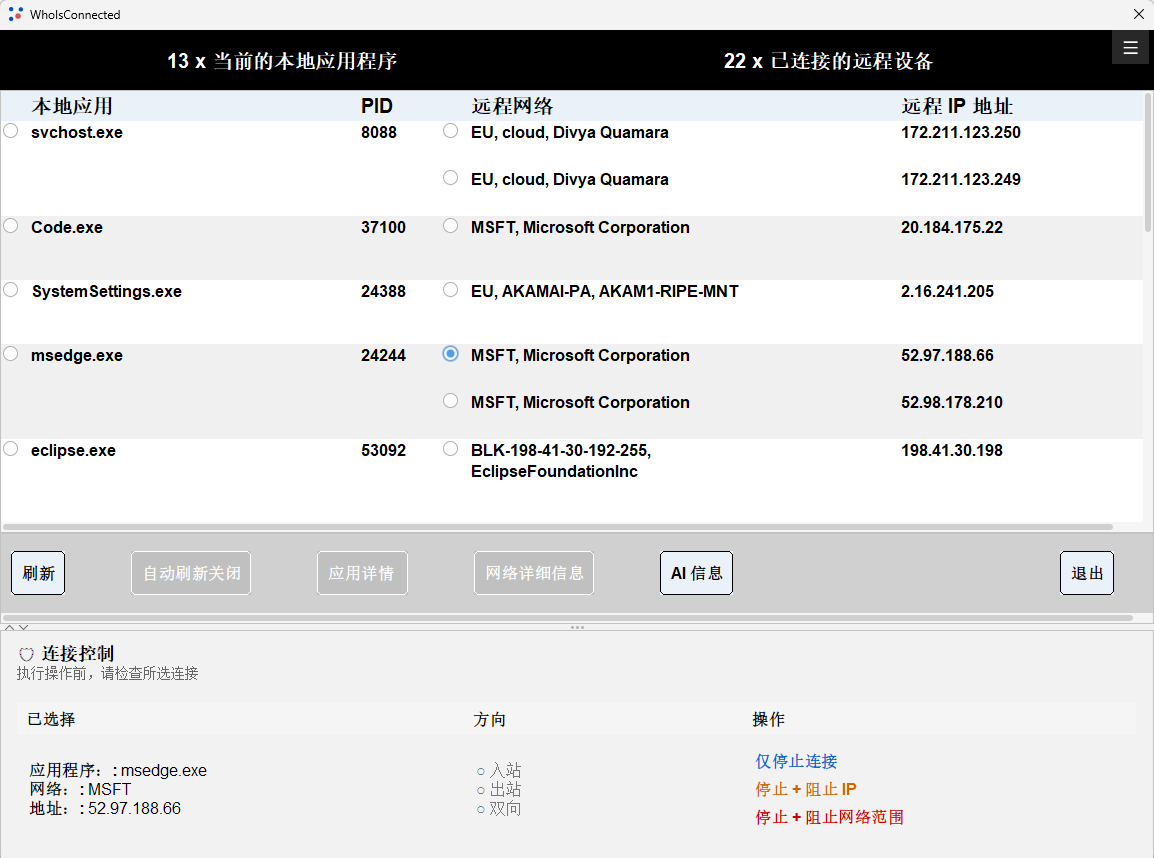1154x858 pixels.
Task: Choose the 出站 direction option
Action: [x=498, y=790]
